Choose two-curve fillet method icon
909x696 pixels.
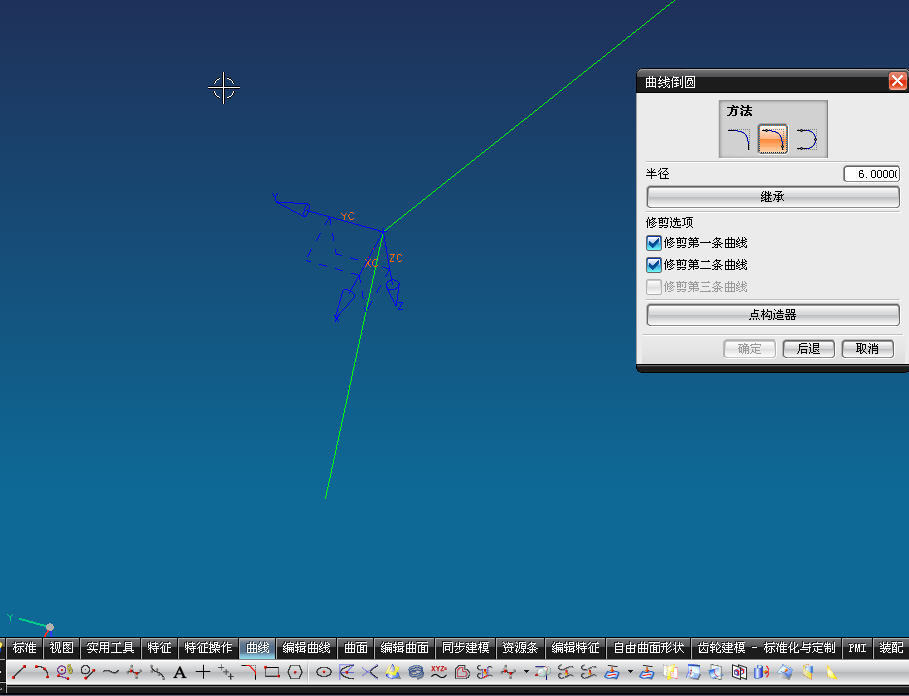pyautogui.click(x=772, y=139)
